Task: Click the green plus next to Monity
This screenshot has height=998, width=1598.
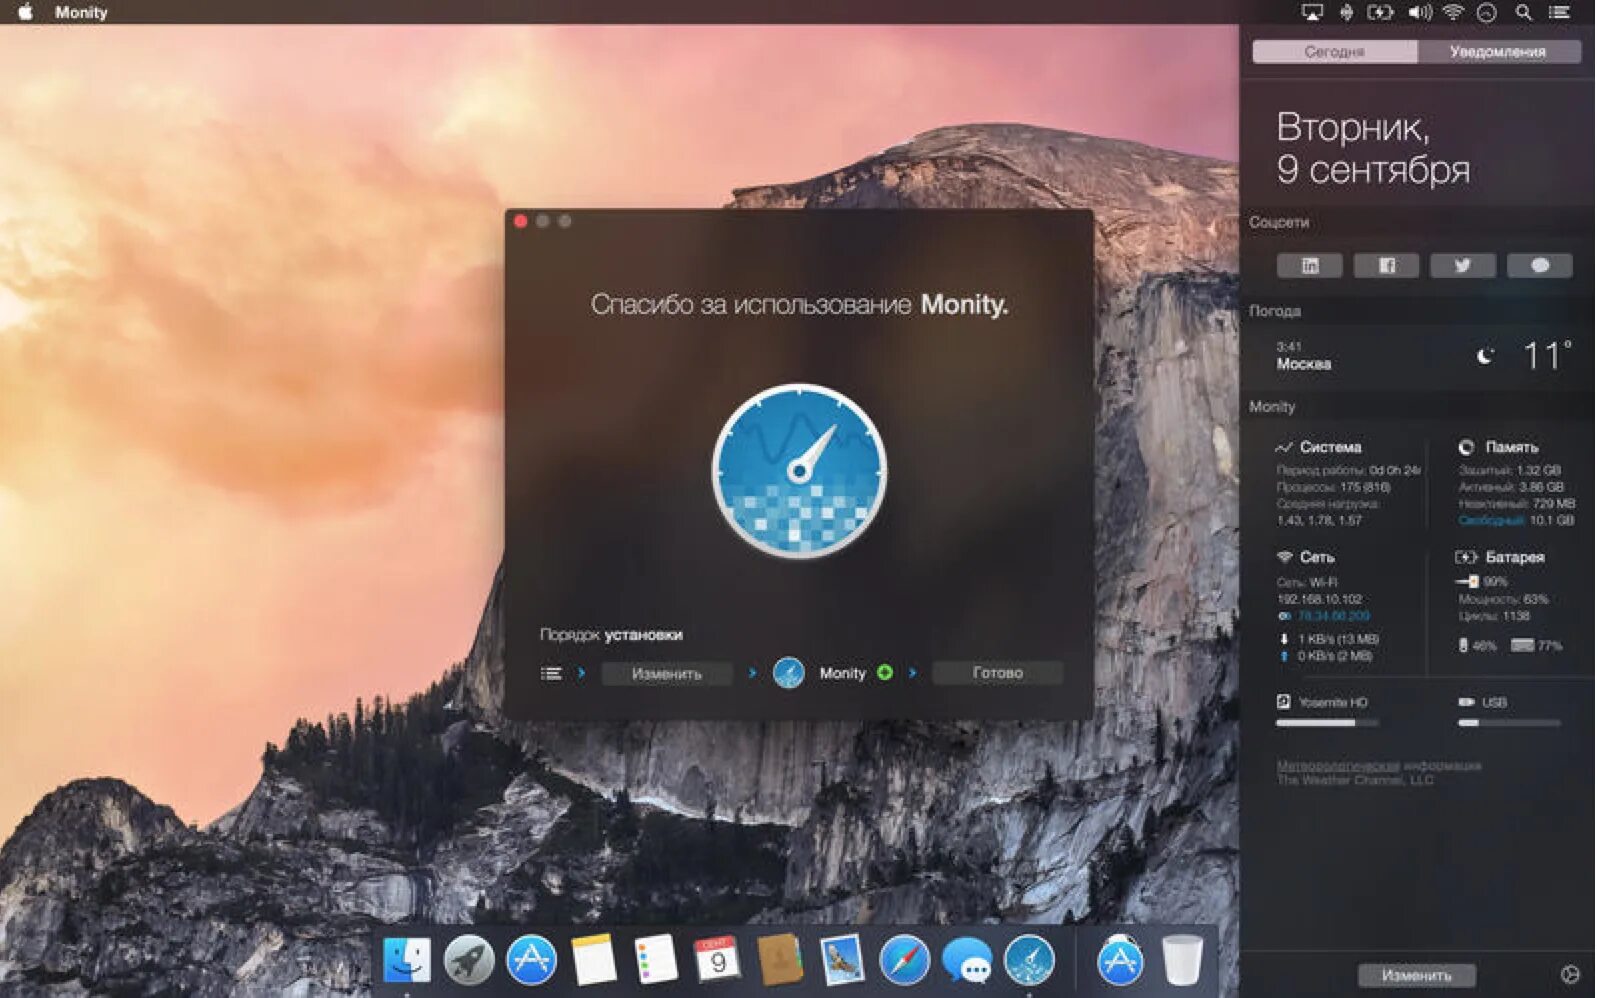Action: (x=885, y=672)
